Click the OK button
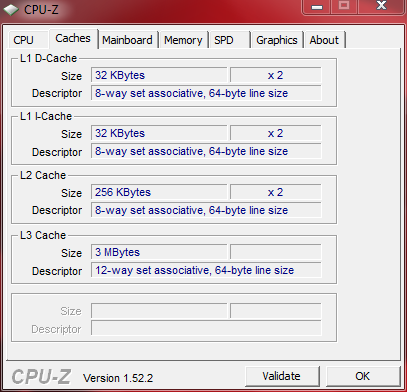407x392 pixels. tap(363, 376)
